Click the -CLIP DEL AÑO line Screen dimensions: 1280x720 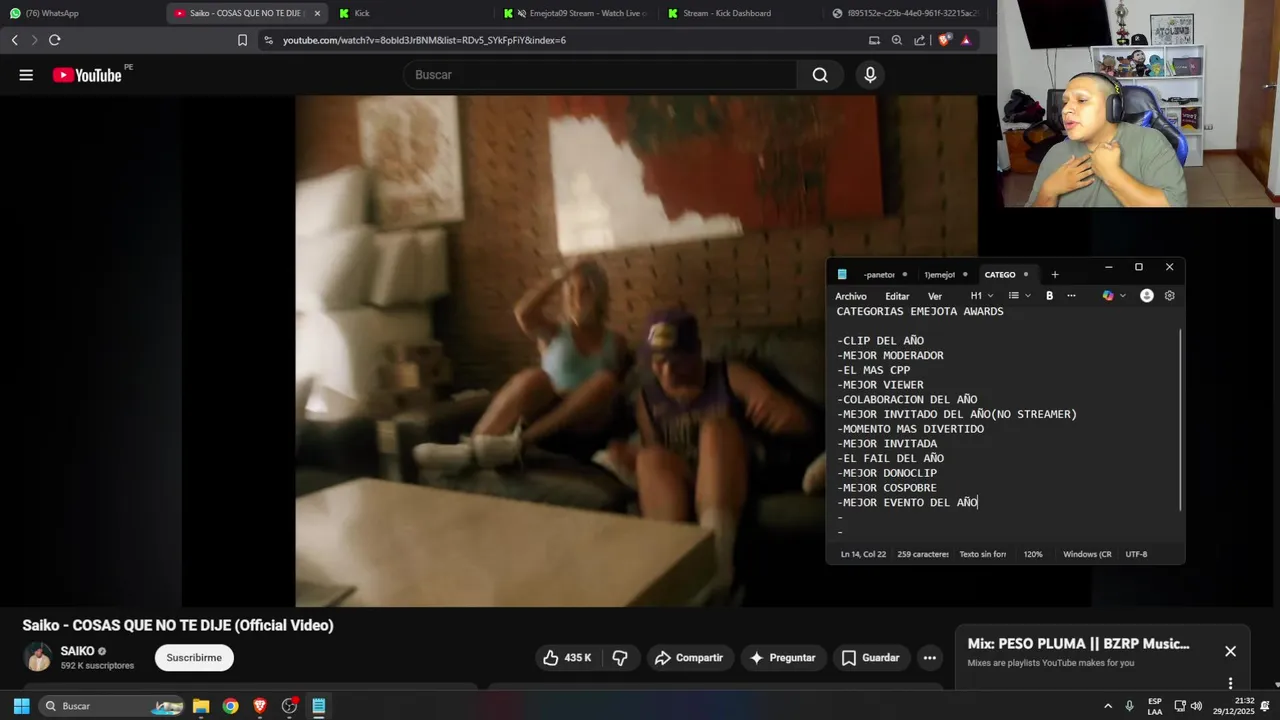(881, 341)
